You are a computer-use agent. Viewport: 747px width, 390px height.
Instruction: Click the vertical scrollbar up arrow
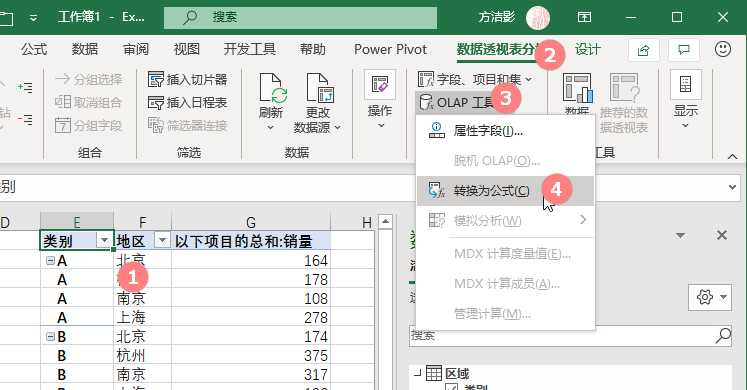coord(385,221)
